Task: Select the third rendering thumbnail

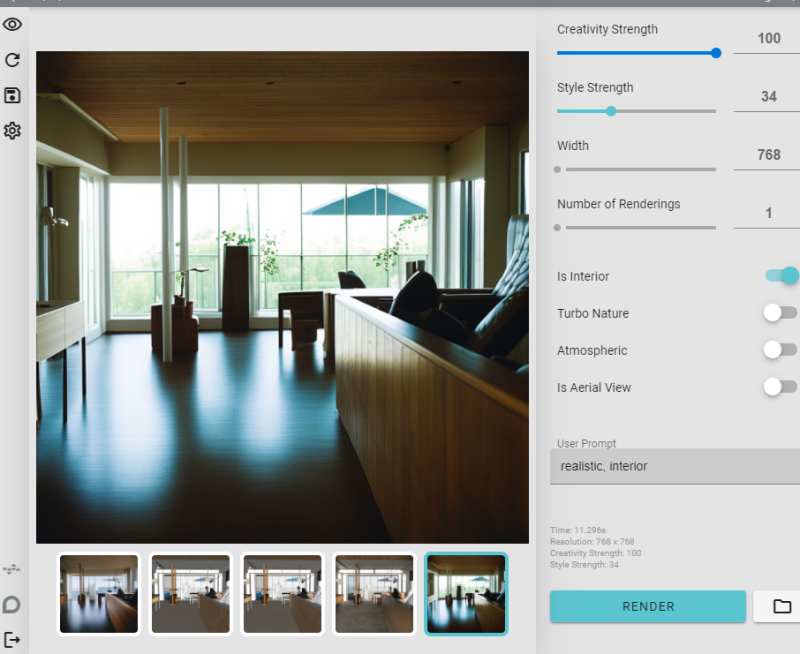Action: pos(282,594)
